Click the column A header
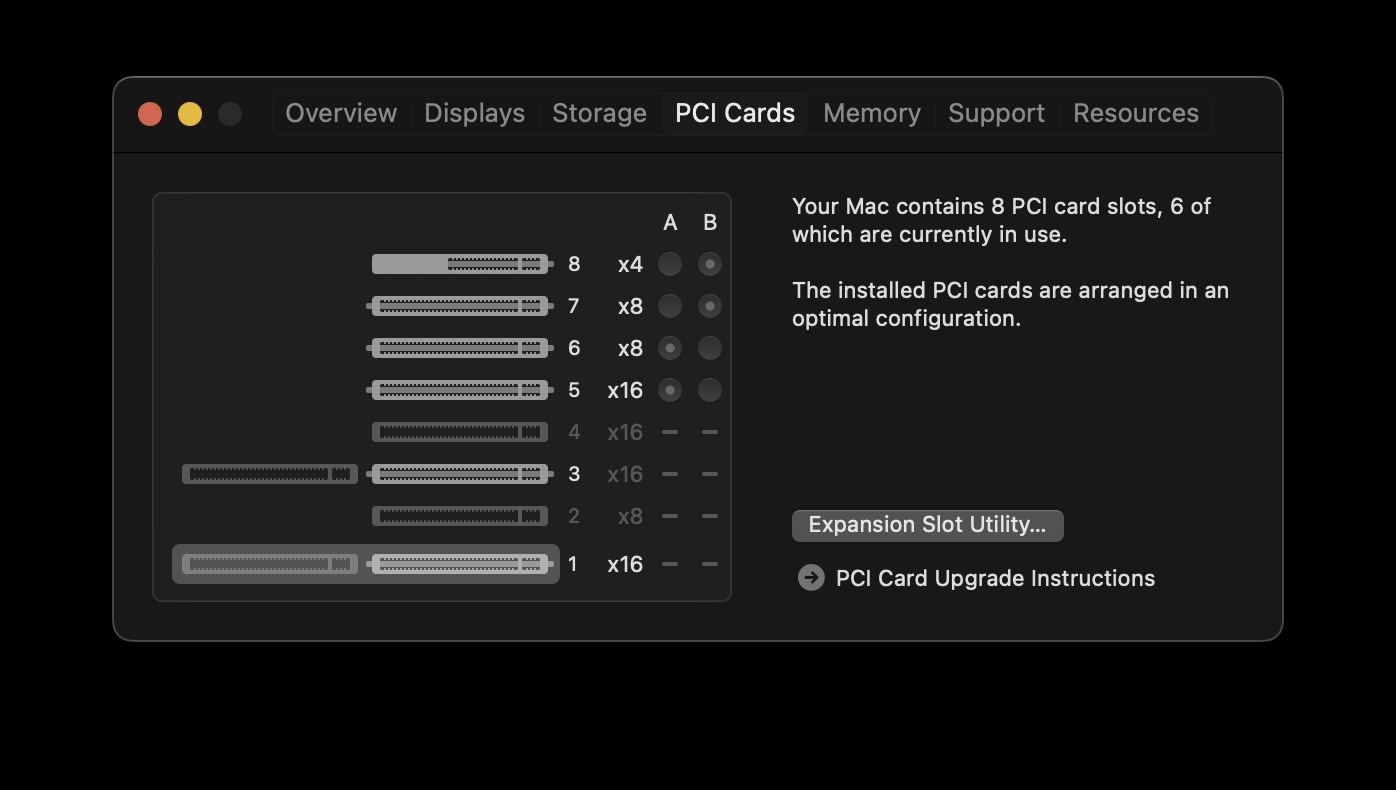 pos(670,222)
